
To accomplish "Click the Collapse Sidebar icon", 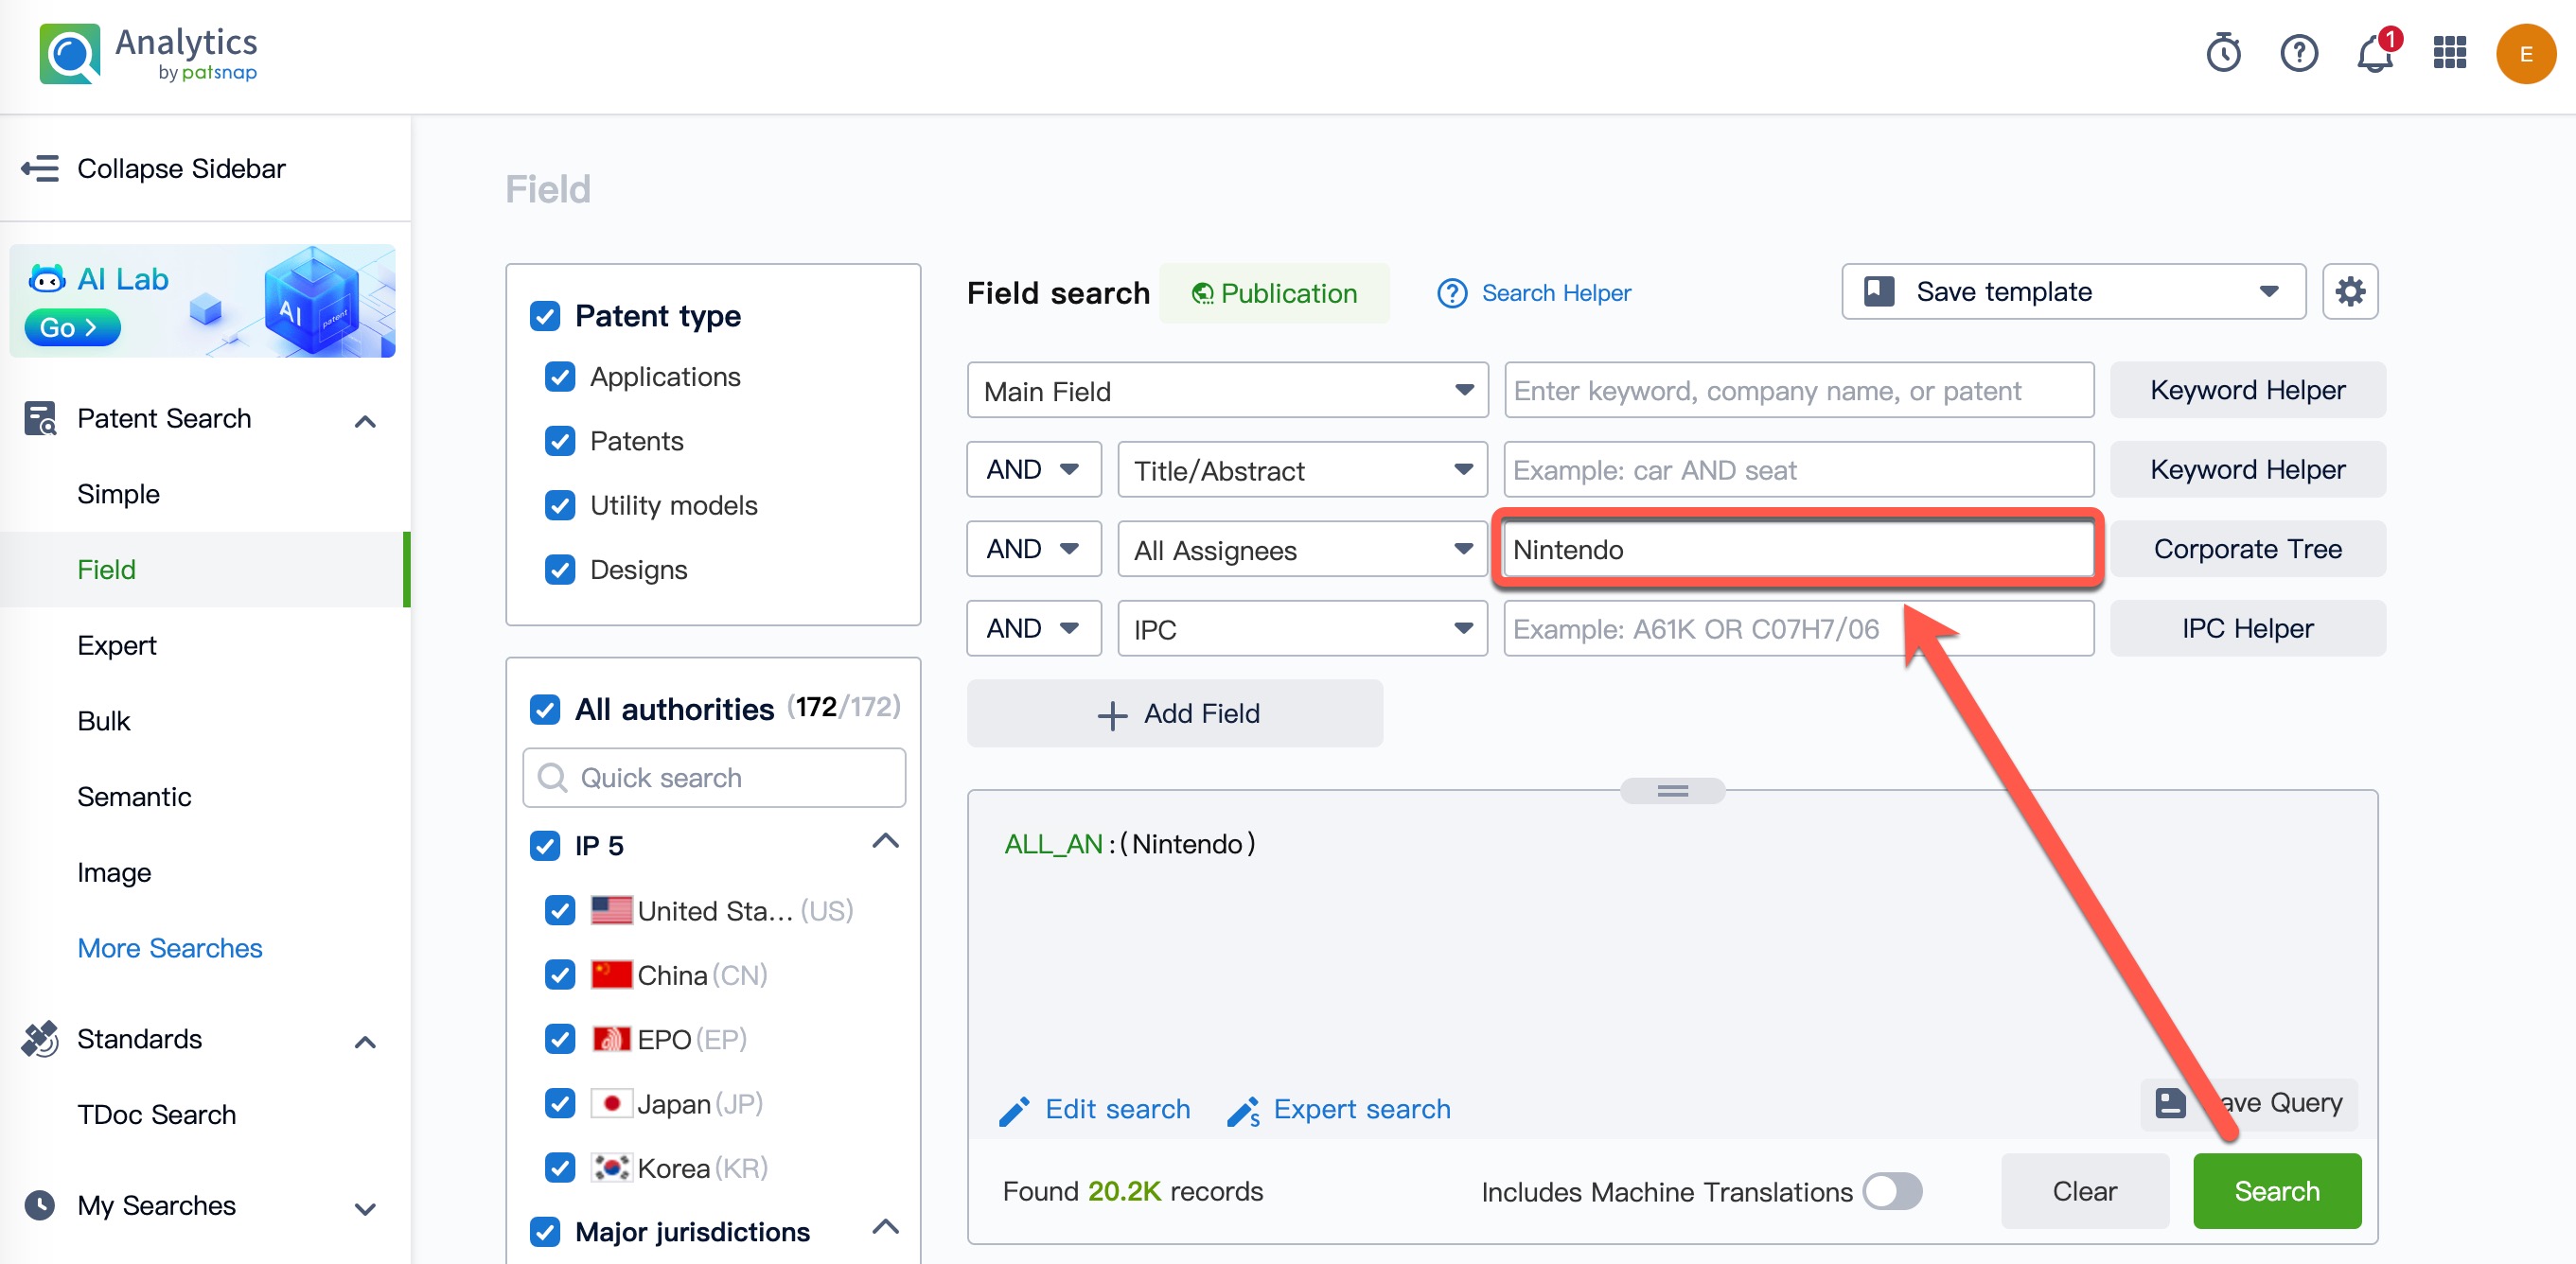I will coord(40,168).
